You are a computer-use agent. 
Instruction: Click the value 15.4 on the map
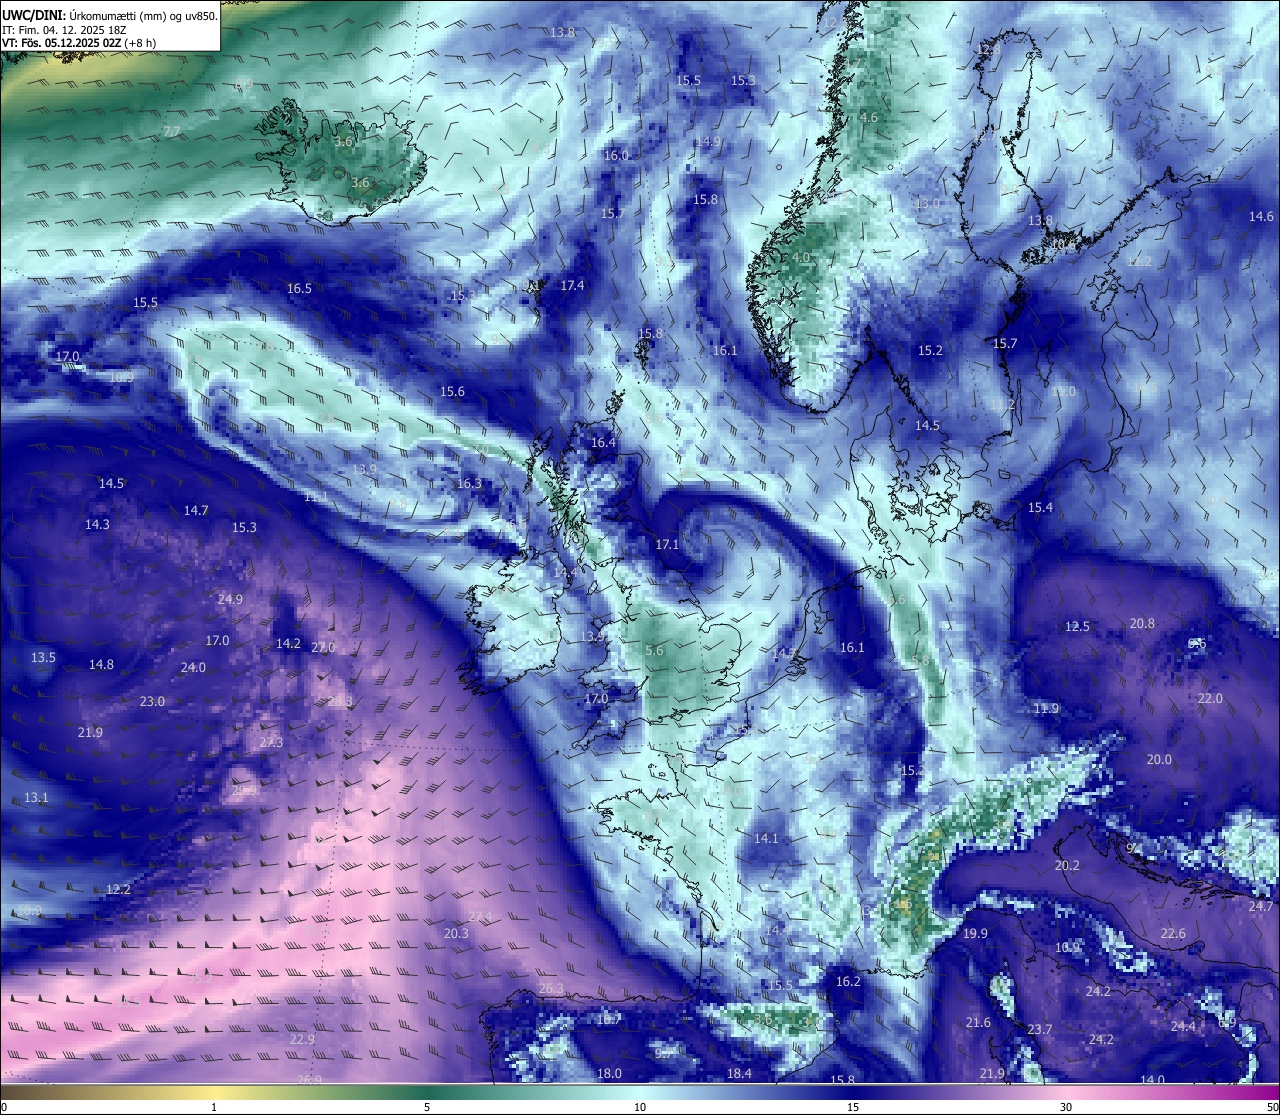[x=1040, y=508]
